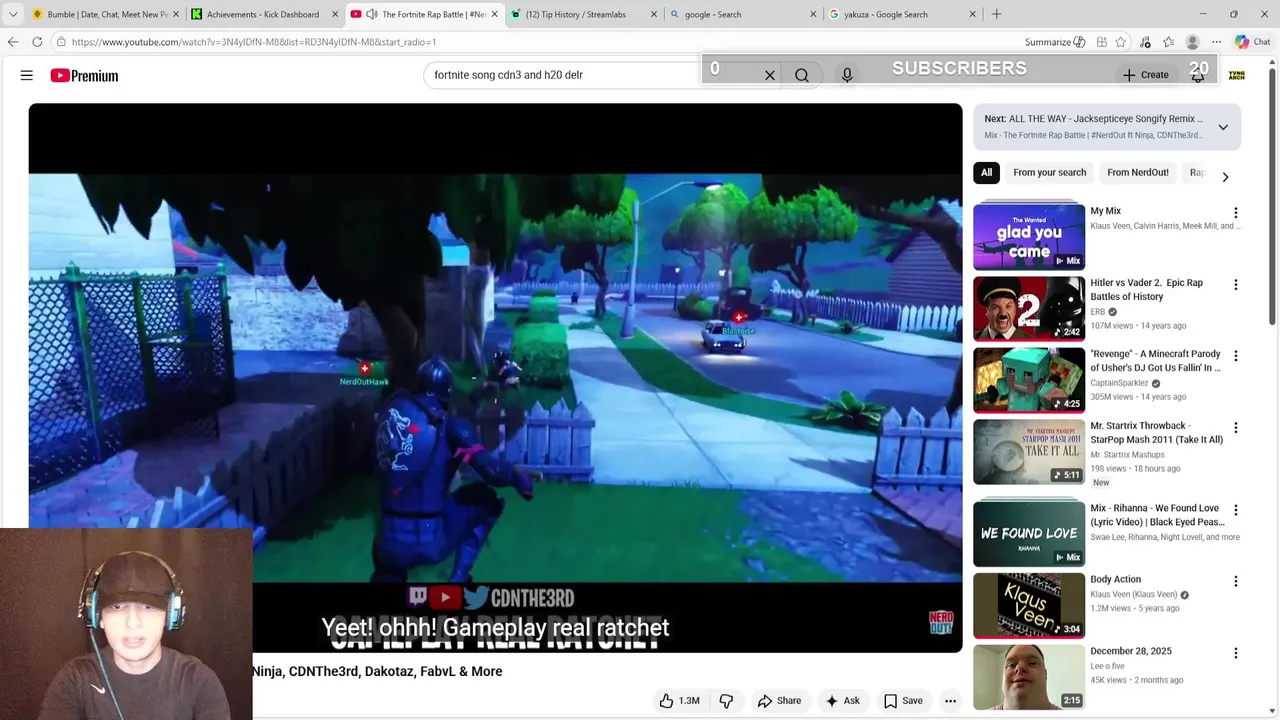1280x720 pixels.
Task: Open the Copilot Chat button
Action: [1252, 42]
